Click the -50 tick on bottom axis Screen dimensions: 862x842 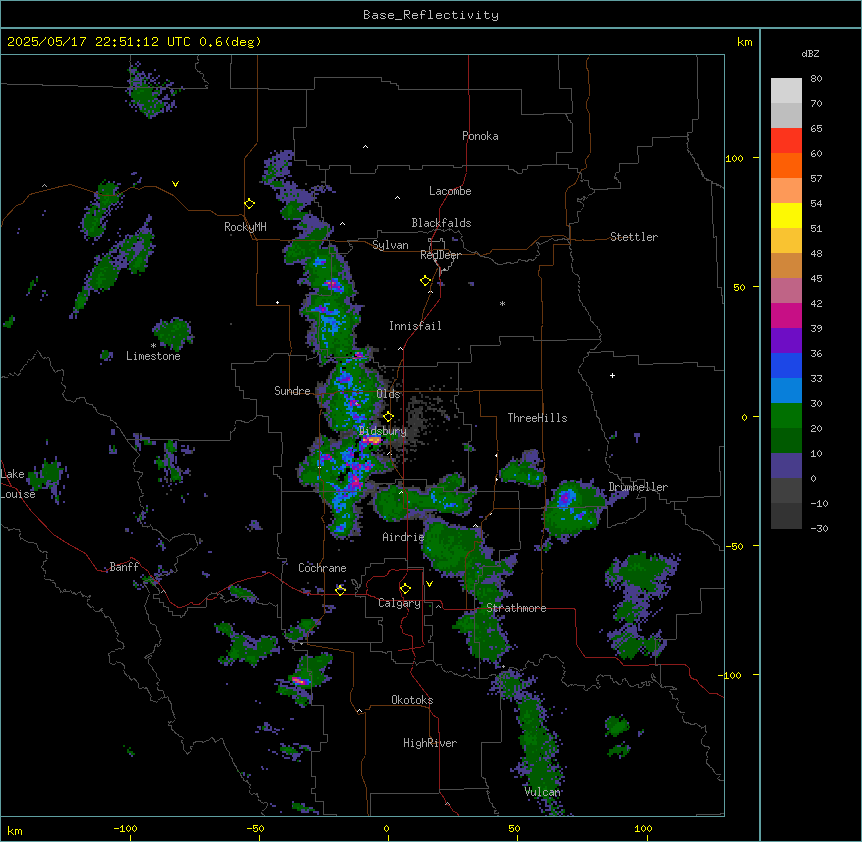255,828
